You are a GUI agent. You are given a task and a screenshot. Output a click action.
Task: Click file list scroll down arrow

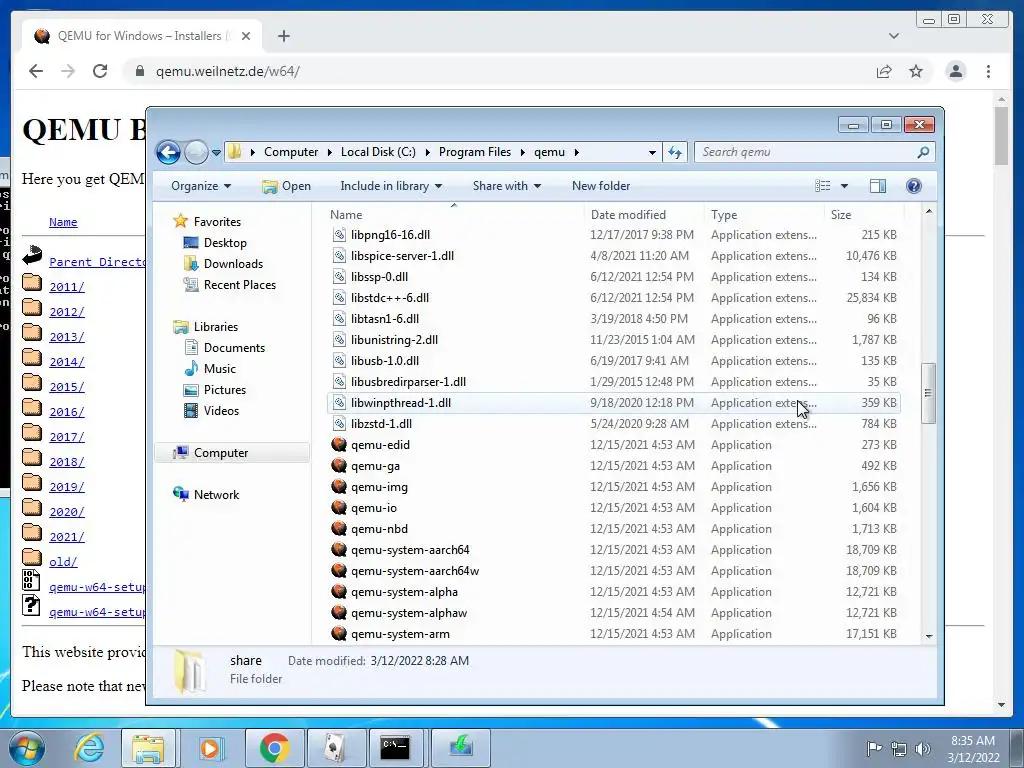(x=929, y=636)
